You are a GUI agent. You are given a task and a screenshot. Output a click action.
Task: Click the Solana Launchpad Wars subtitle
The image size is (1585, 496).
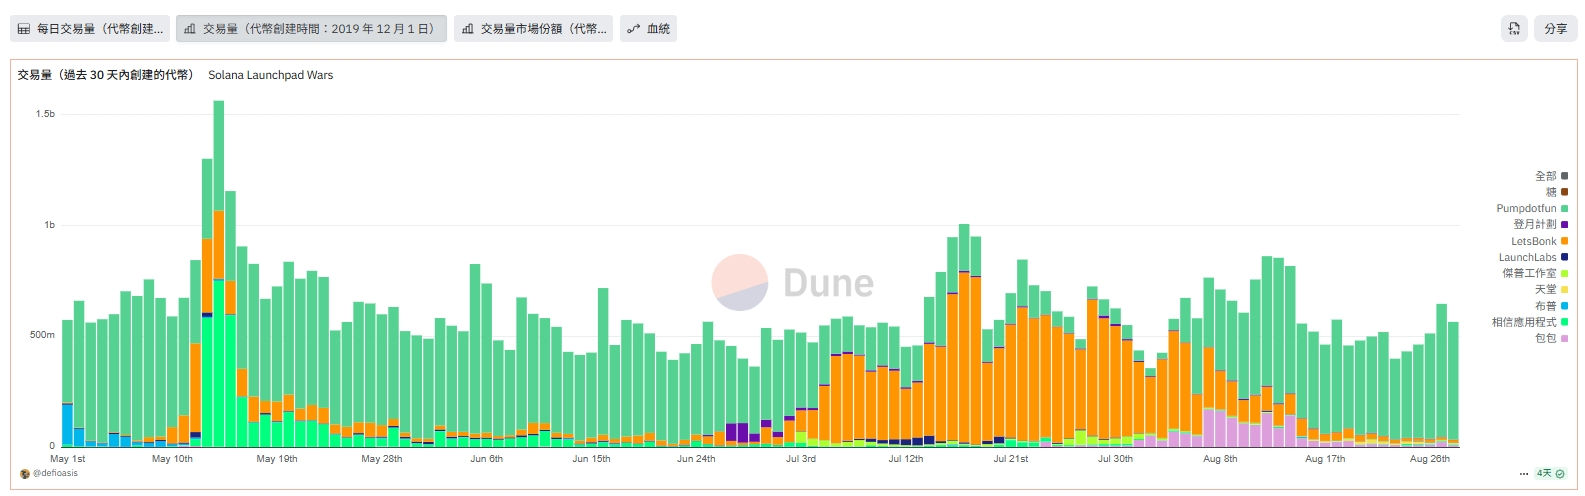[270, 75]
